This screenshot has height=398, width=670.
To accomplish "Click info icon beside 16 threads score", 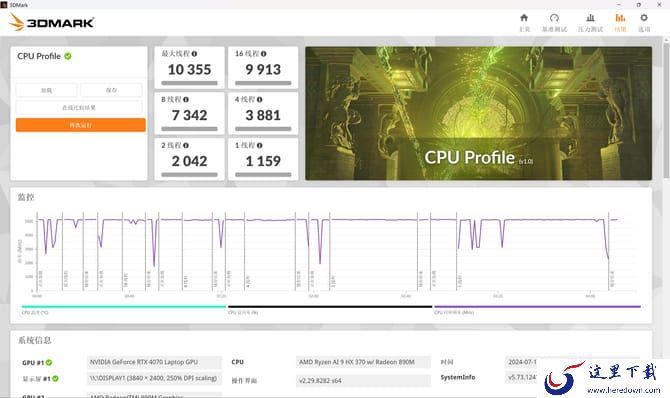I will (264, 54).
